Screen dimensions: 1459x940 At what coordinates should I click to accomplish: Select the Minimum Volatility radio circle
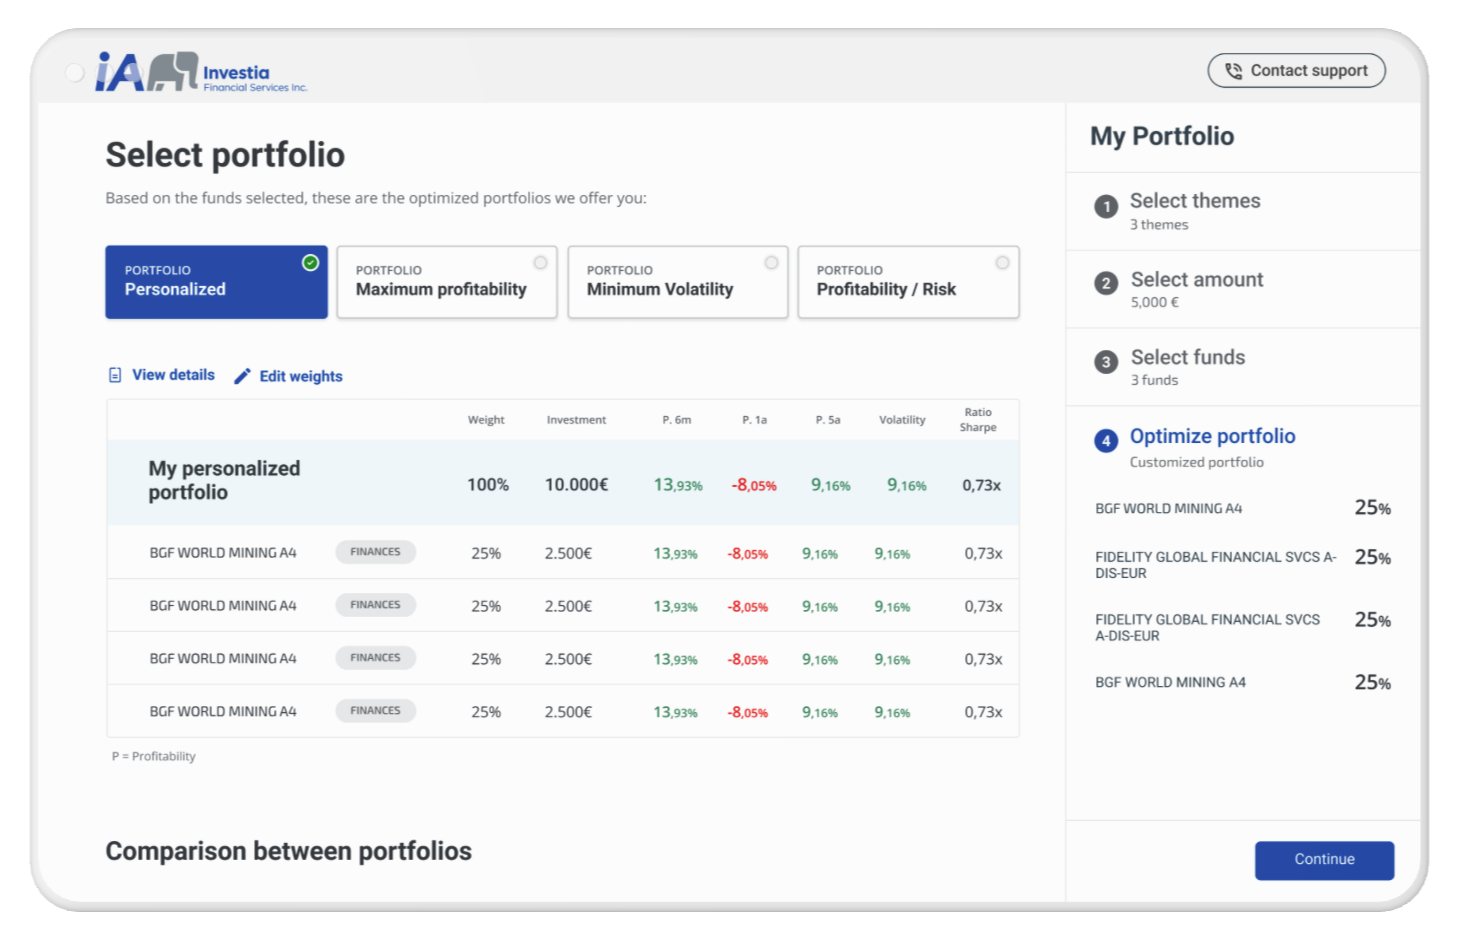coord(771,262)
